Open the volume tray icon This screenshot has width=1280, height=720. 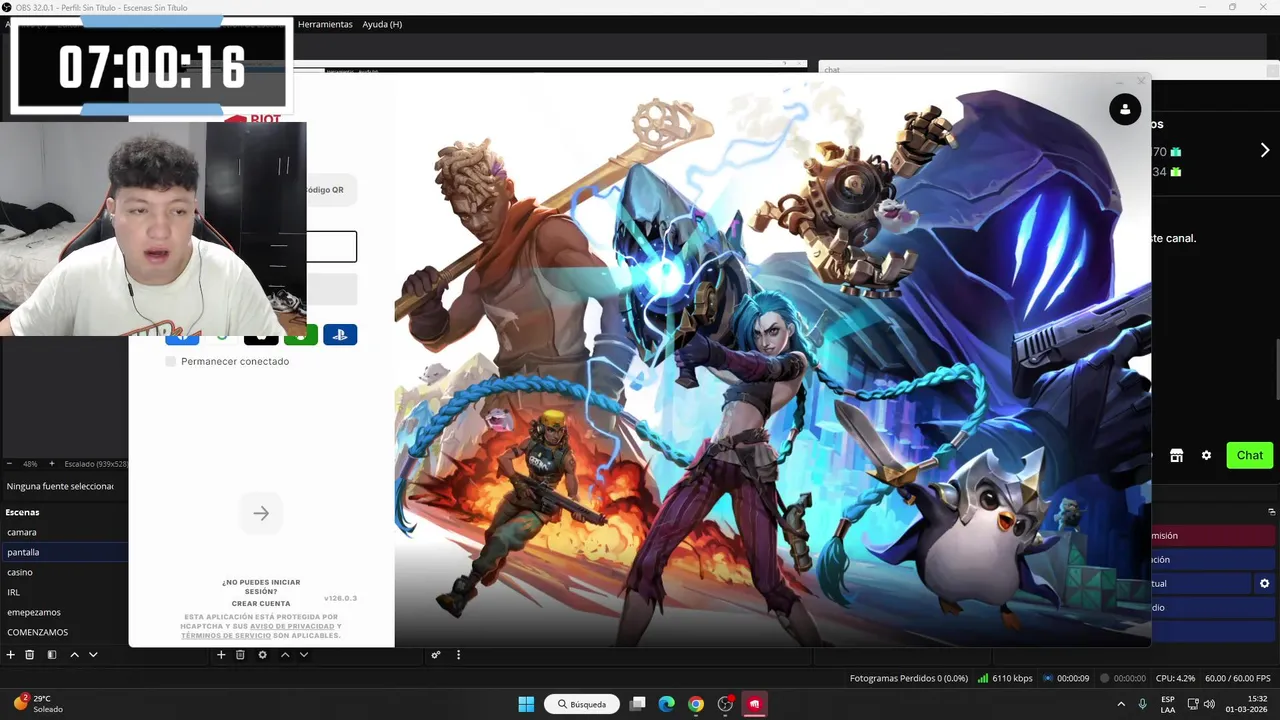point(1209,704)
